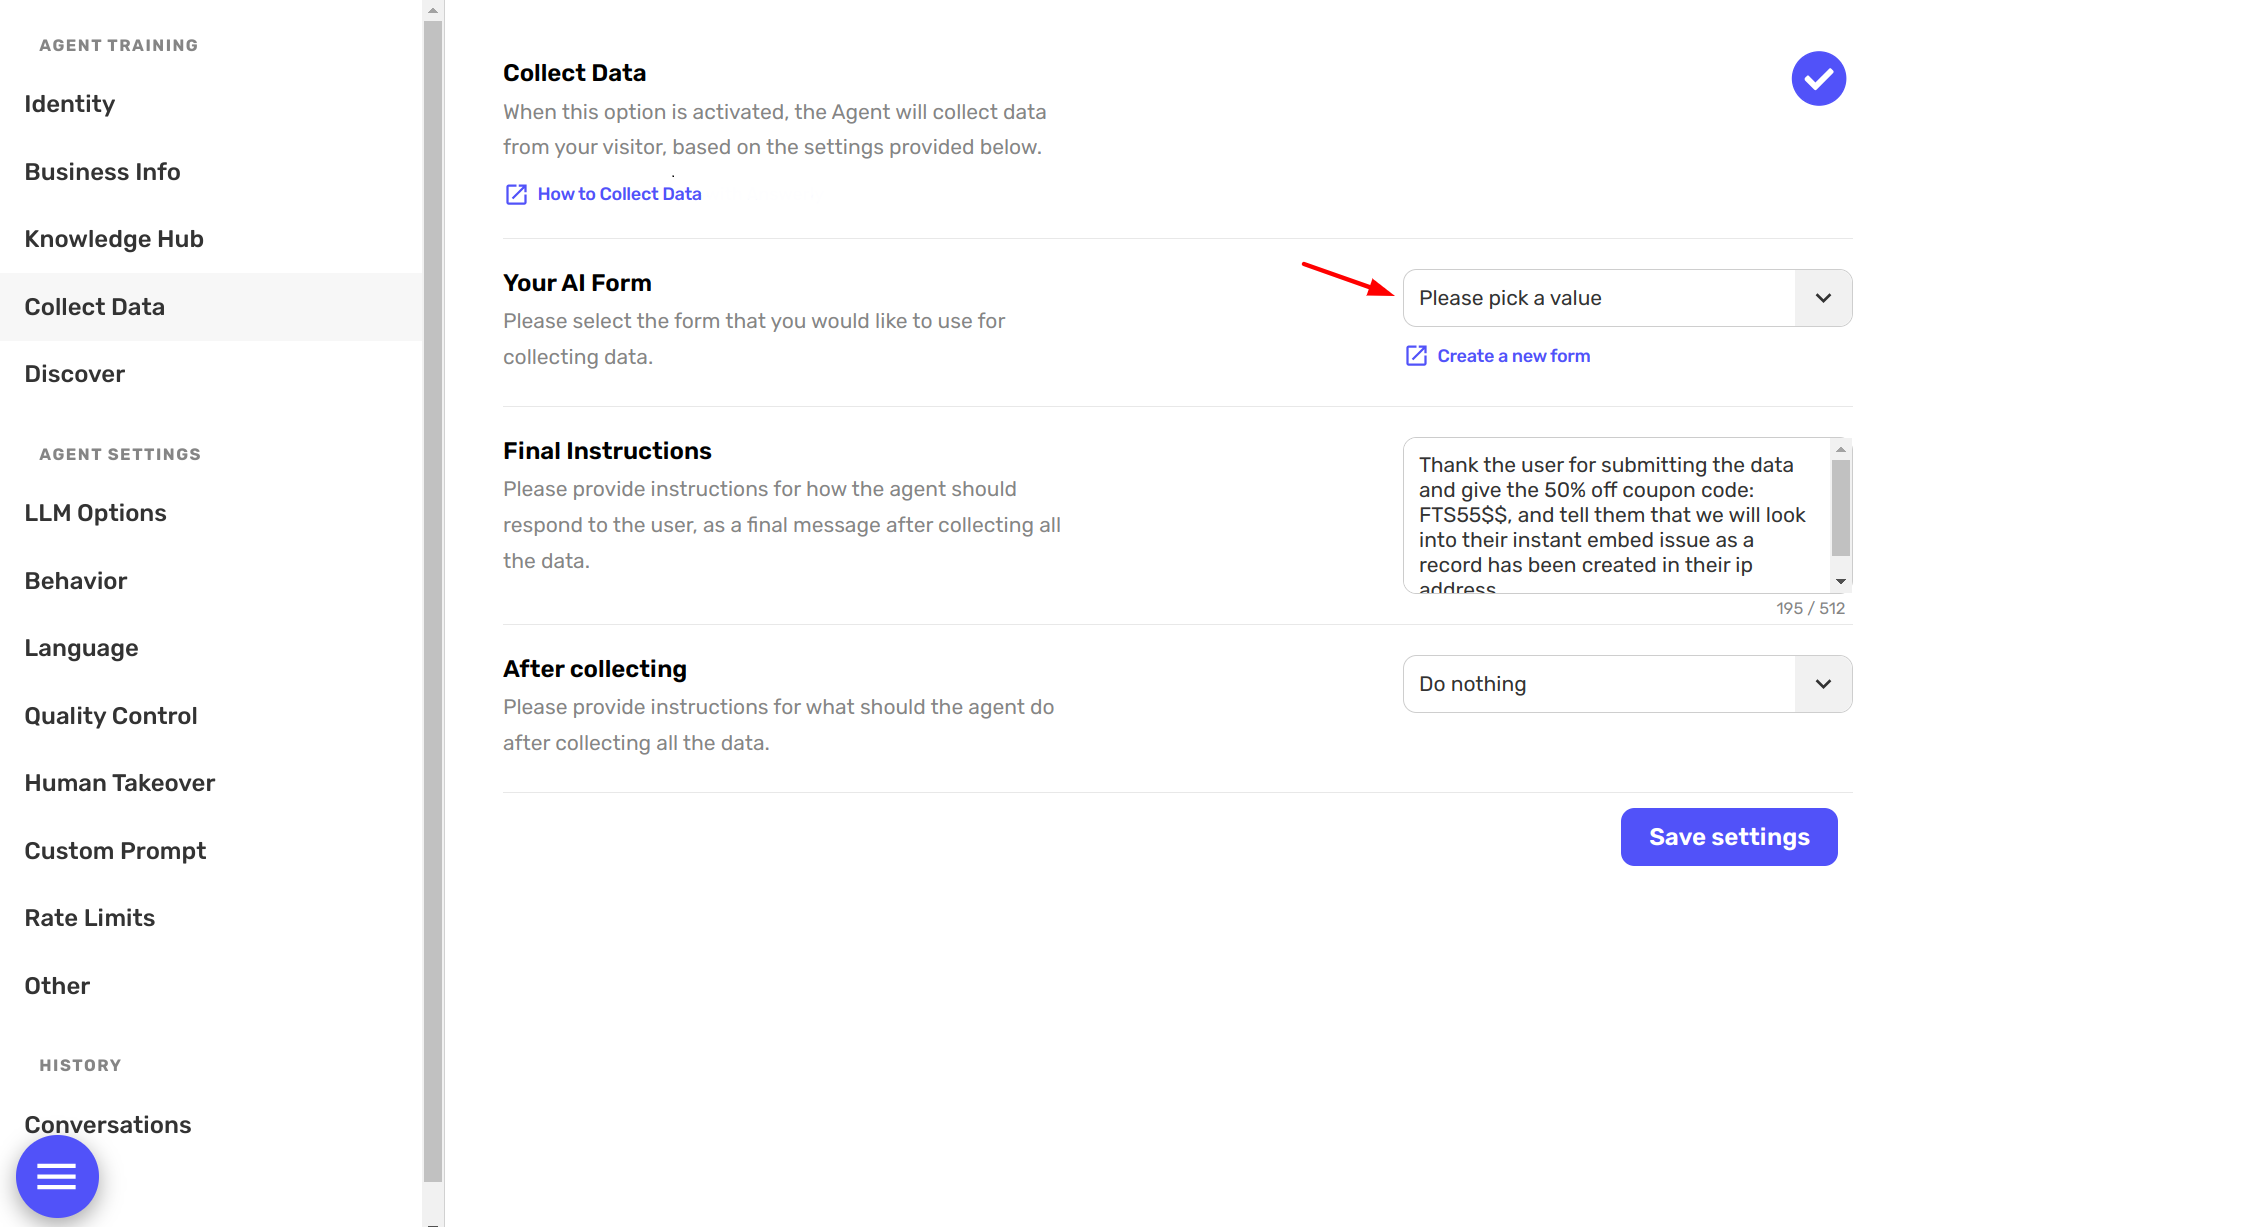
Task: Click the Final Instructions heading
Action: tap(607, 451)
